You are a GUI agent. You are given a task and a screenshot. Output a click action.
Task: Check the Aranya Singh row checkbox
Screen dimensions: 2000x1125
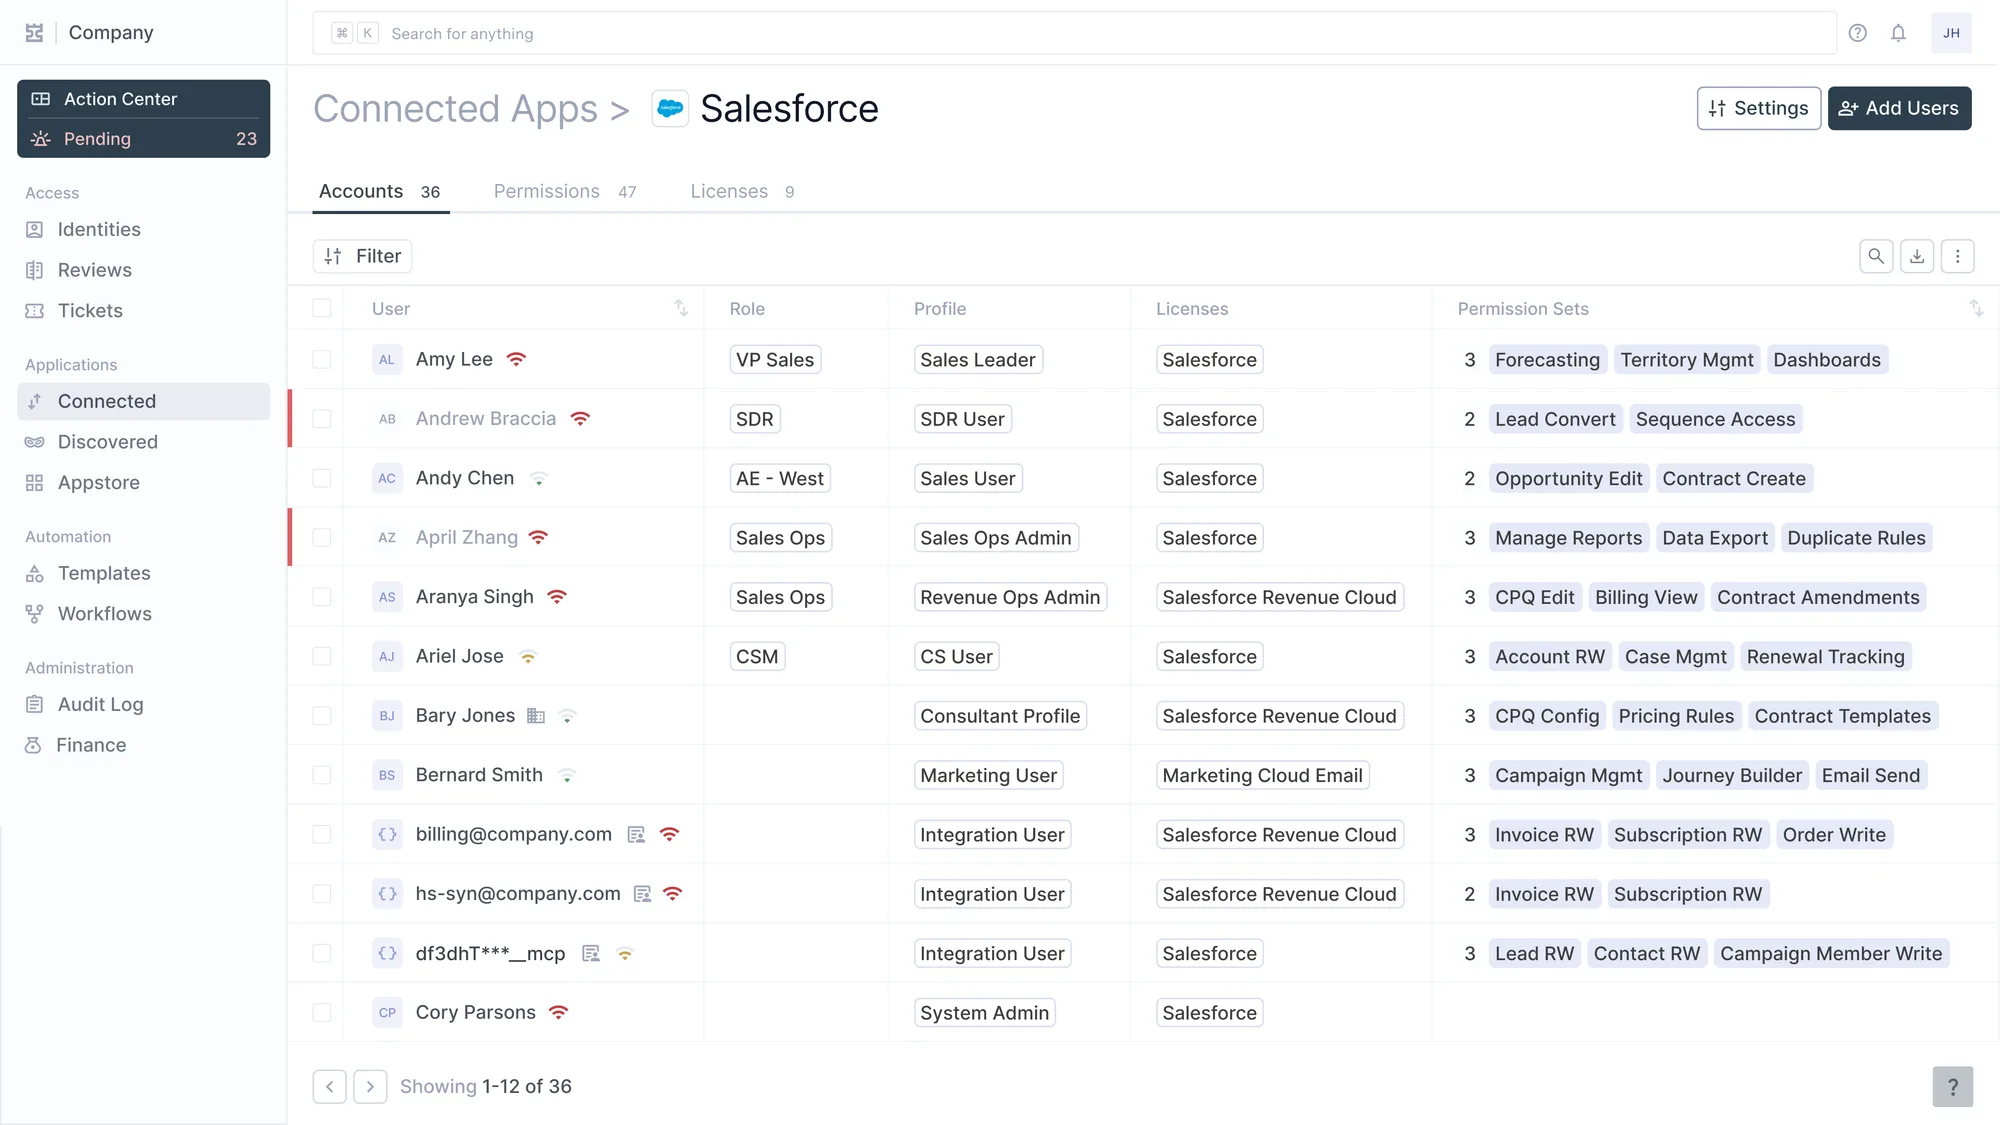click(322, 597)
